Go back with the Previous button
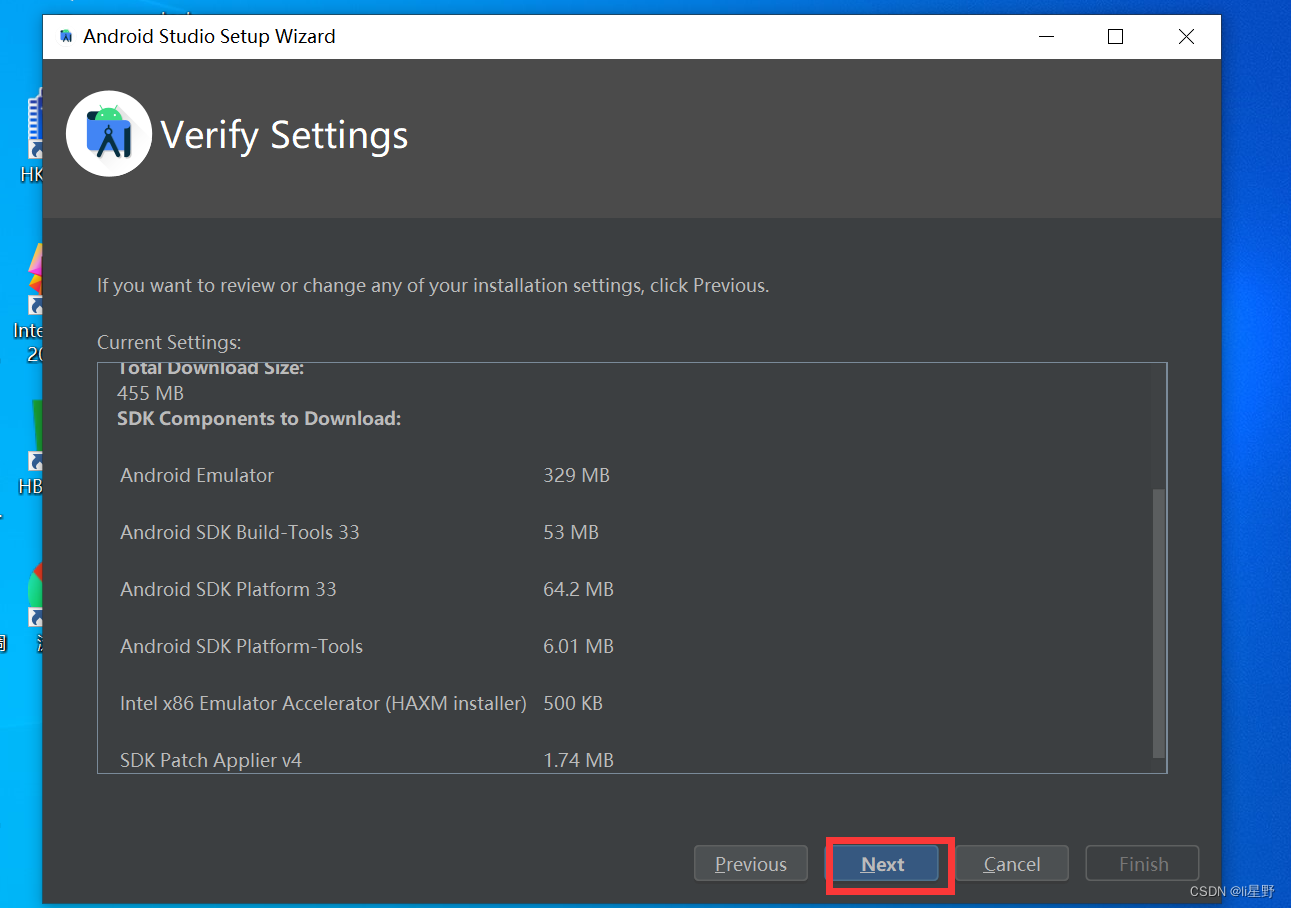 tap(751, 864)
